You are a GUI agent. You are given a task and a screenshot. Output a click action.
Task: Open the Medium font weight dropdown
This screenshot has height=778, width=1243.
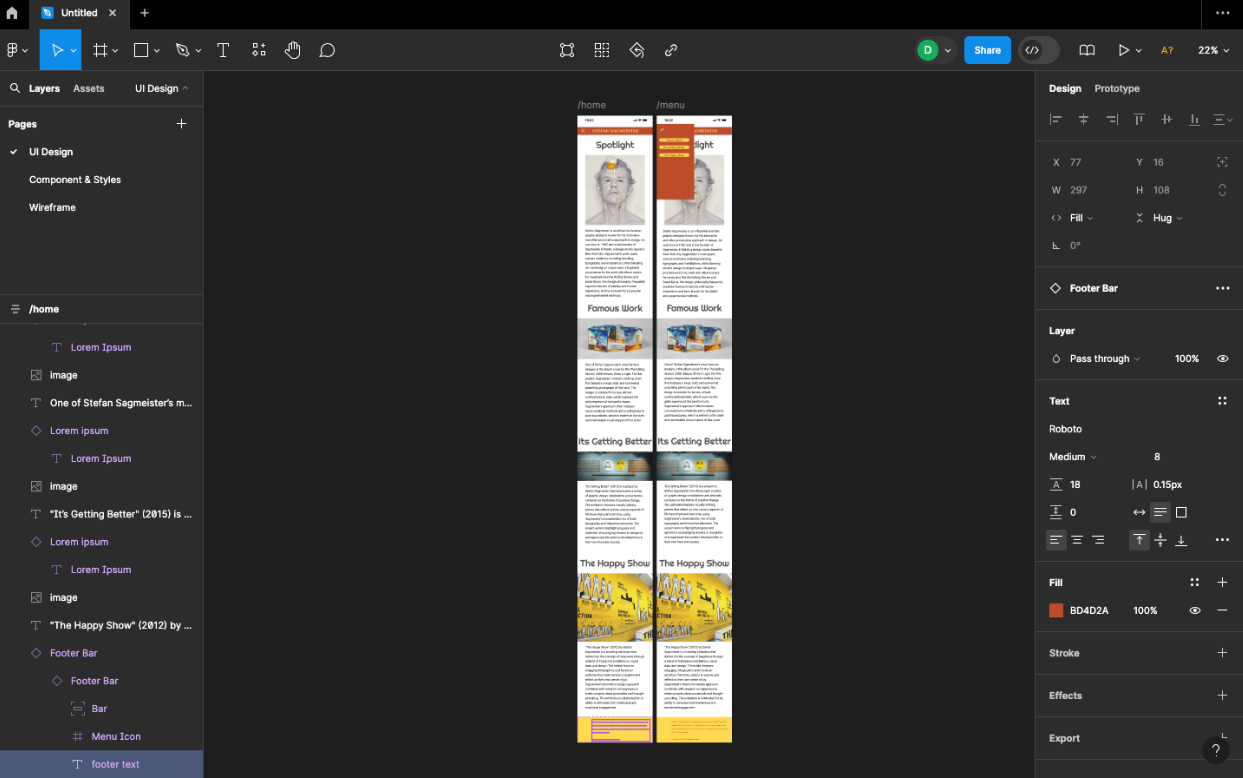[1073, 457]
